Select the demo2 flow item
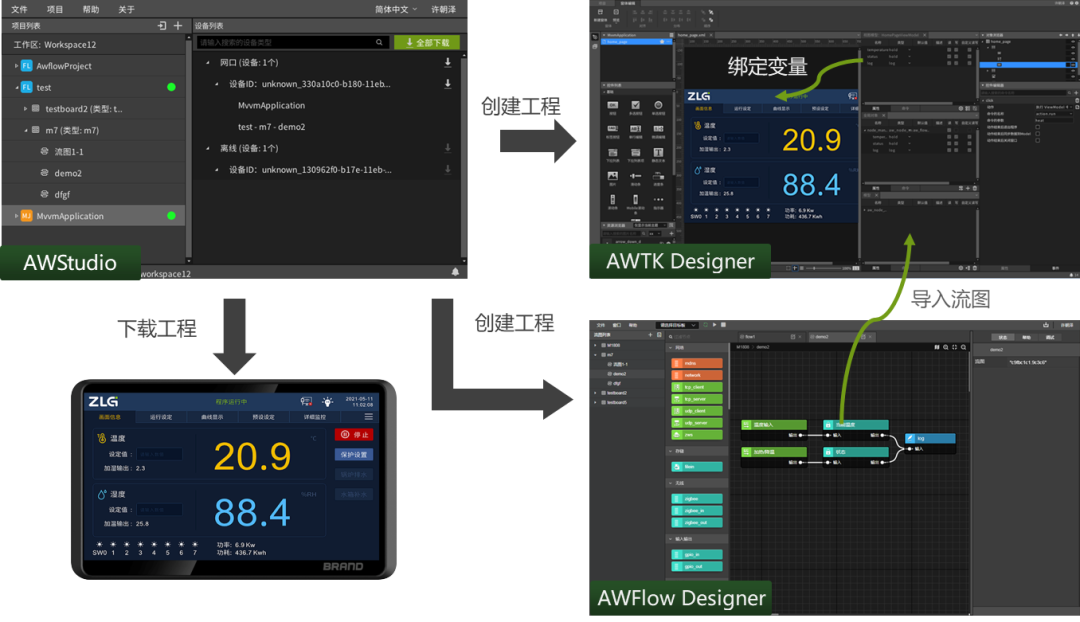This screenshot has height=622, width=1080. [x=68, y=173]
